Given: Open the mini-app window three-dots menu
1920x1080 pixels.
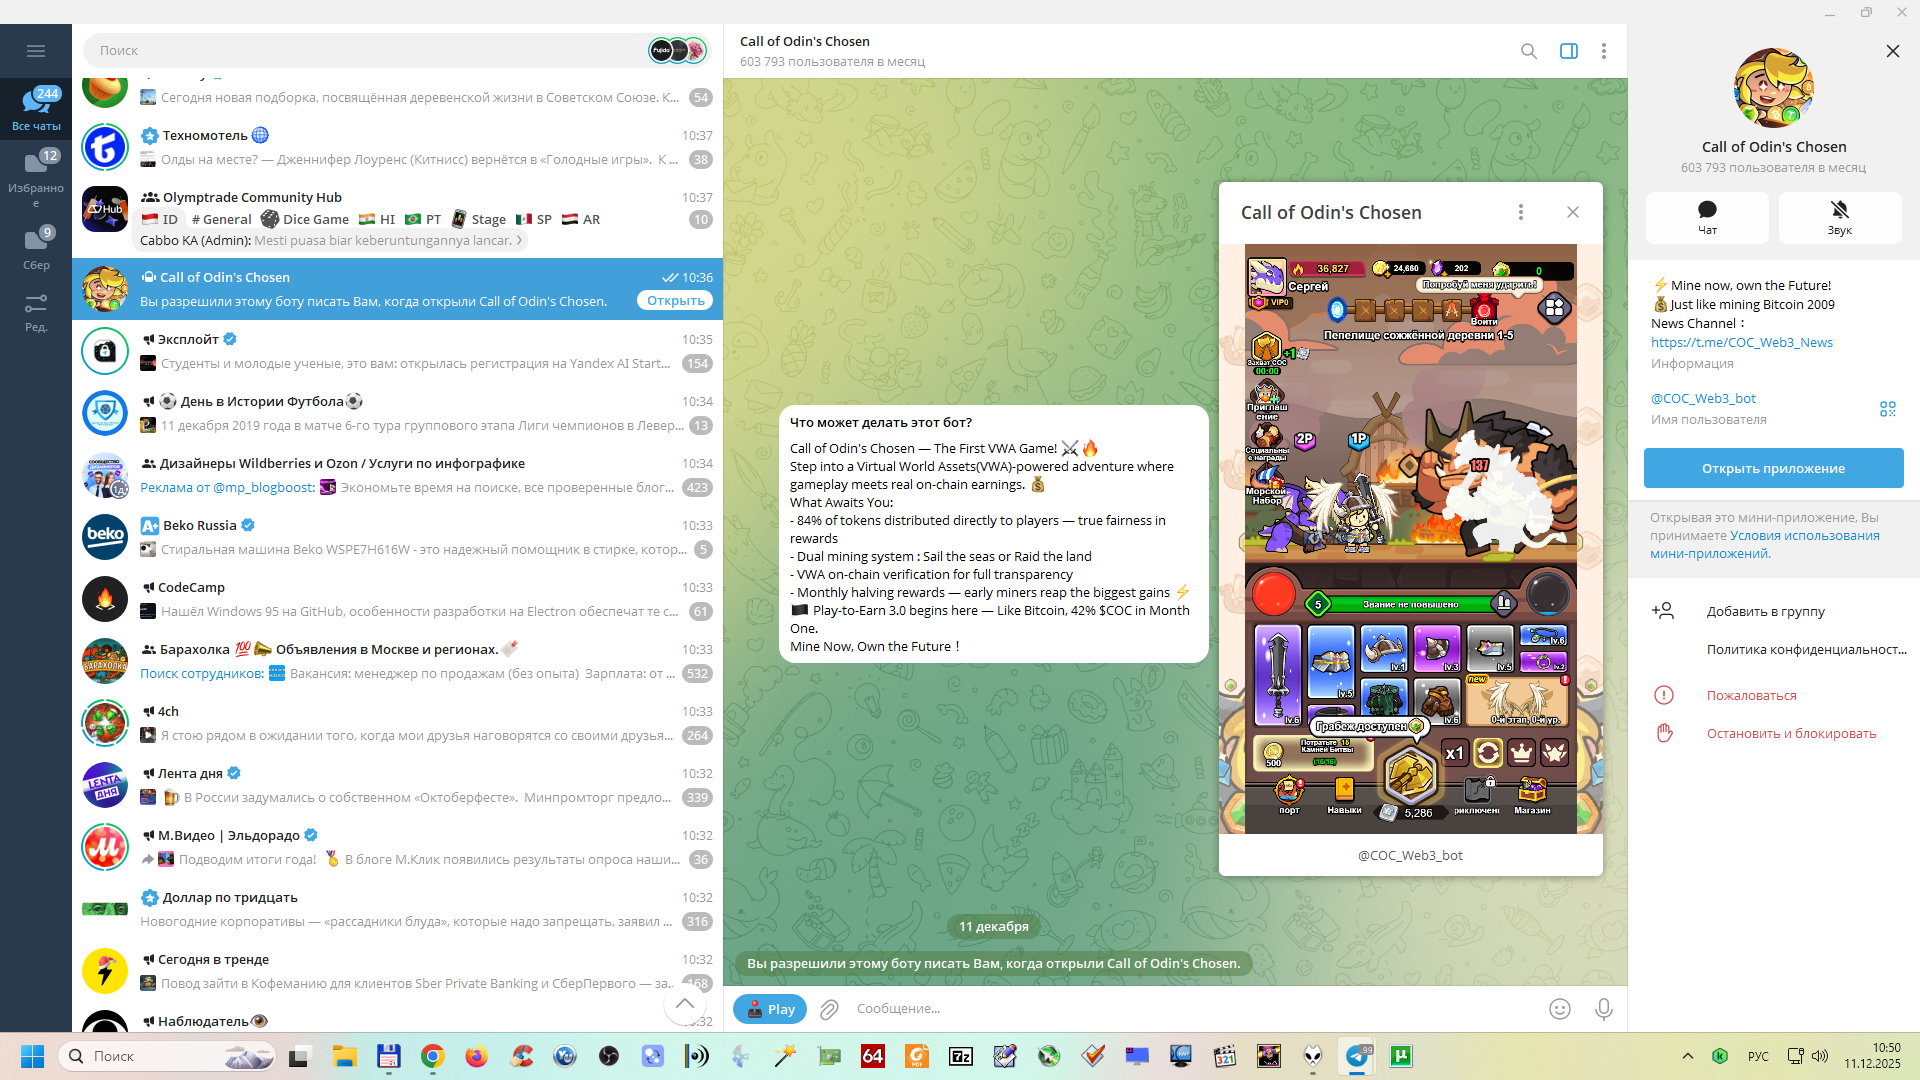Looking at the screenshot, I should (1520, 212).
